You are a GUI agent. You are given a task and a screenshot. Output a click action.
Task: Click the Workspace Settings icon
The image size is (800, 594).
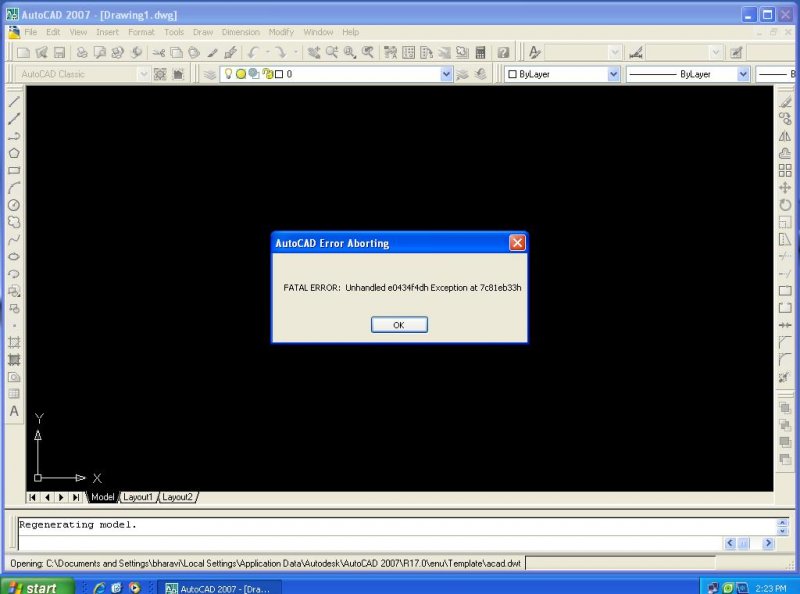coord(160,75)
